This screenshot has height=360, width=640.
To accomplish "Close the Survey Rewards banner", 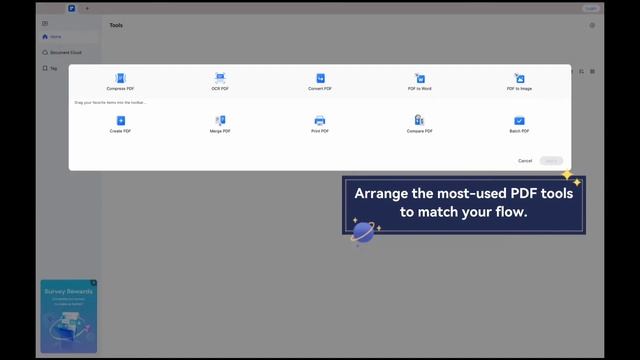I will pos(94,282).
